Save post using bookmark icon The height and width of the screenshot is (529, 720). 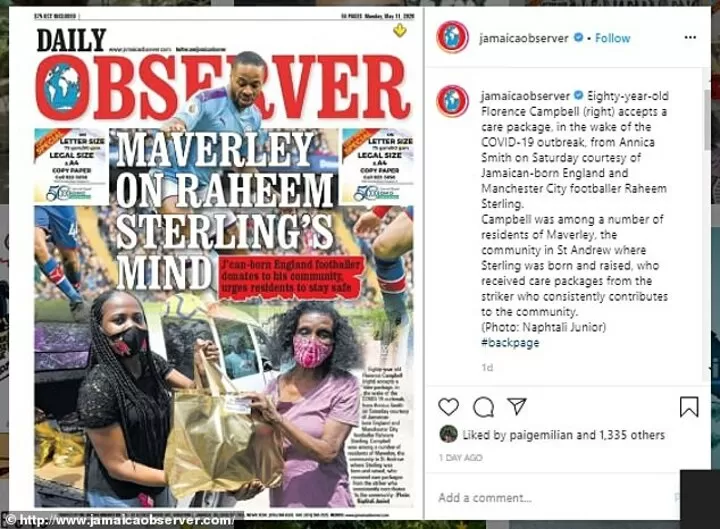point(689,407)
